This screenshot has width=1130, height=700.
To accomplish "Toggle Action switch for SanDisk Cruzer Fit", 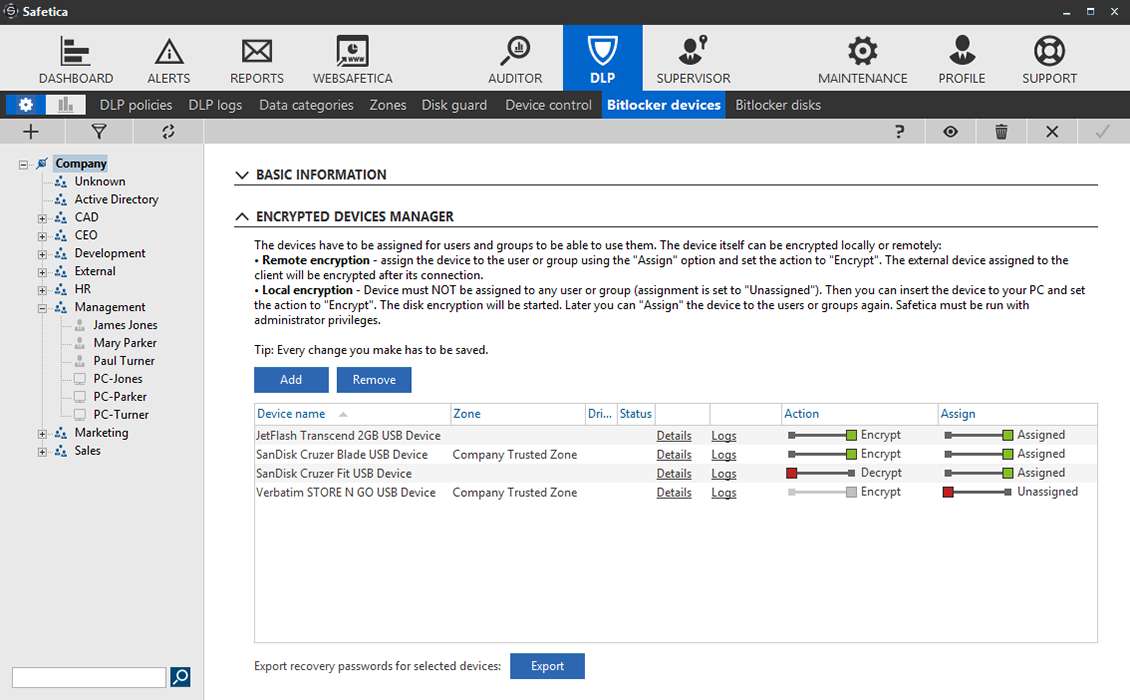I will coord(822,473).
